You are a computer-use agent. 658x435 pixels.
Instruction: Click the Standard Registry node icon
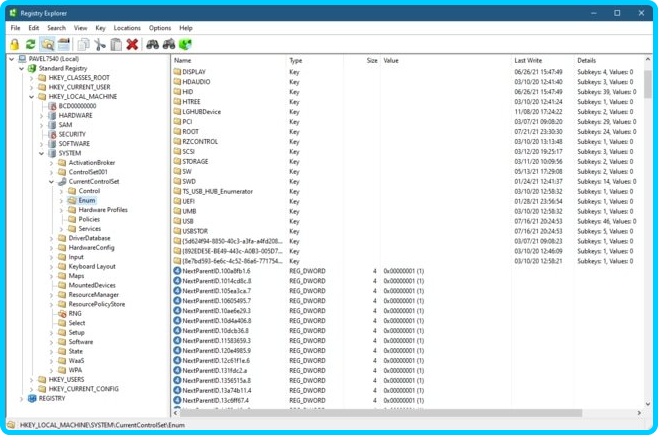coord(32,68)
